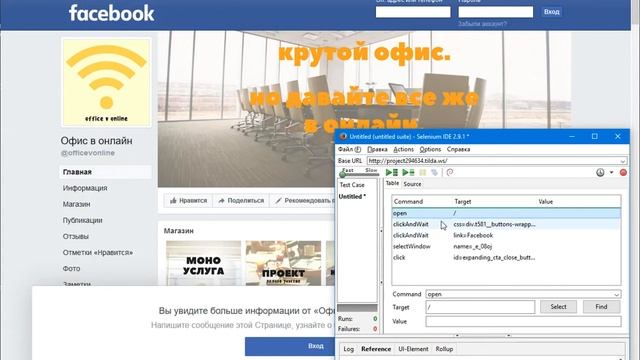640x360 pixels.
Task: Open Отметки «Нравится» in sidebar
Action: [98, 253]
